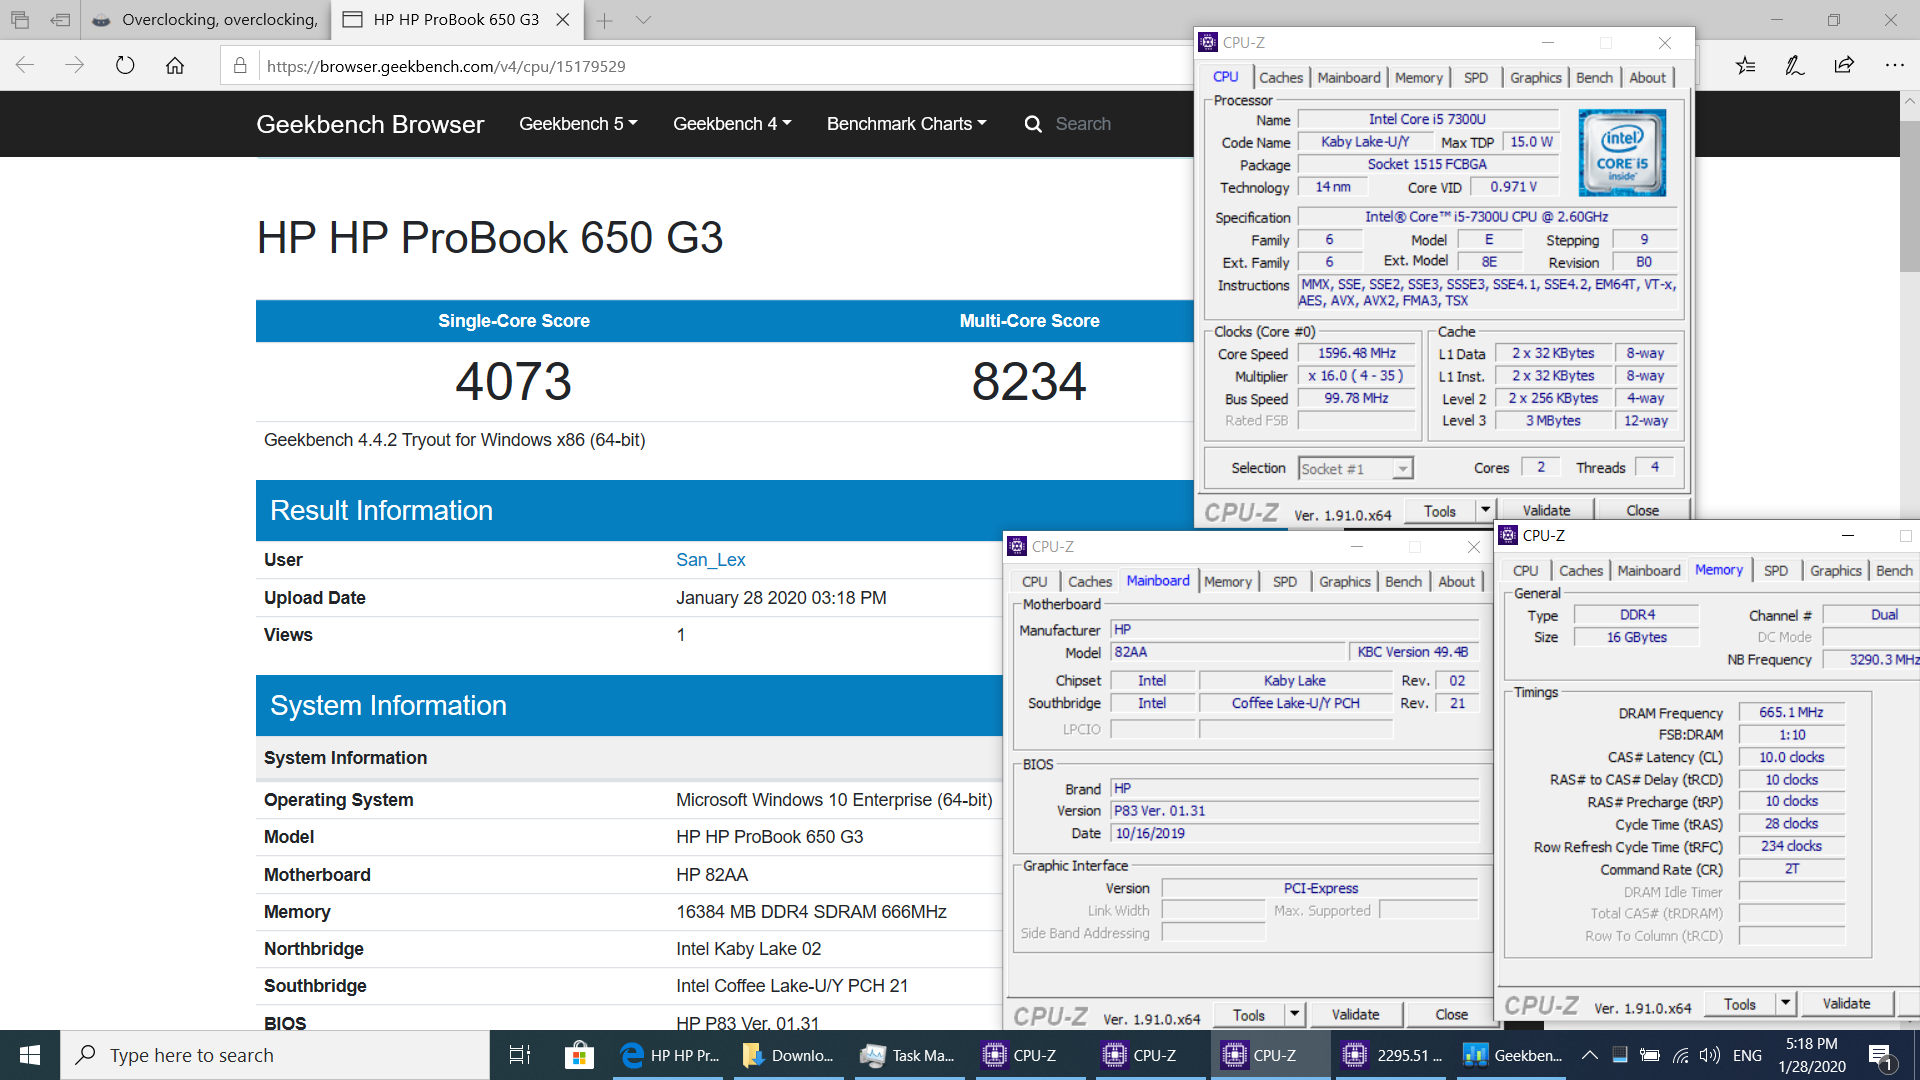Show tabs you've set aside icon
1920x1080 pixels.
point(20,20)
